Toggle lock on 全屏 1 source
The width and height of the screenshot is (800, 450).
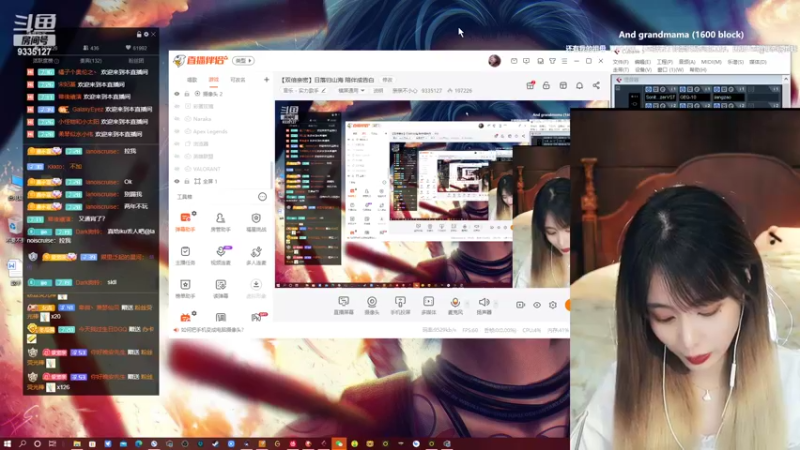187,181
